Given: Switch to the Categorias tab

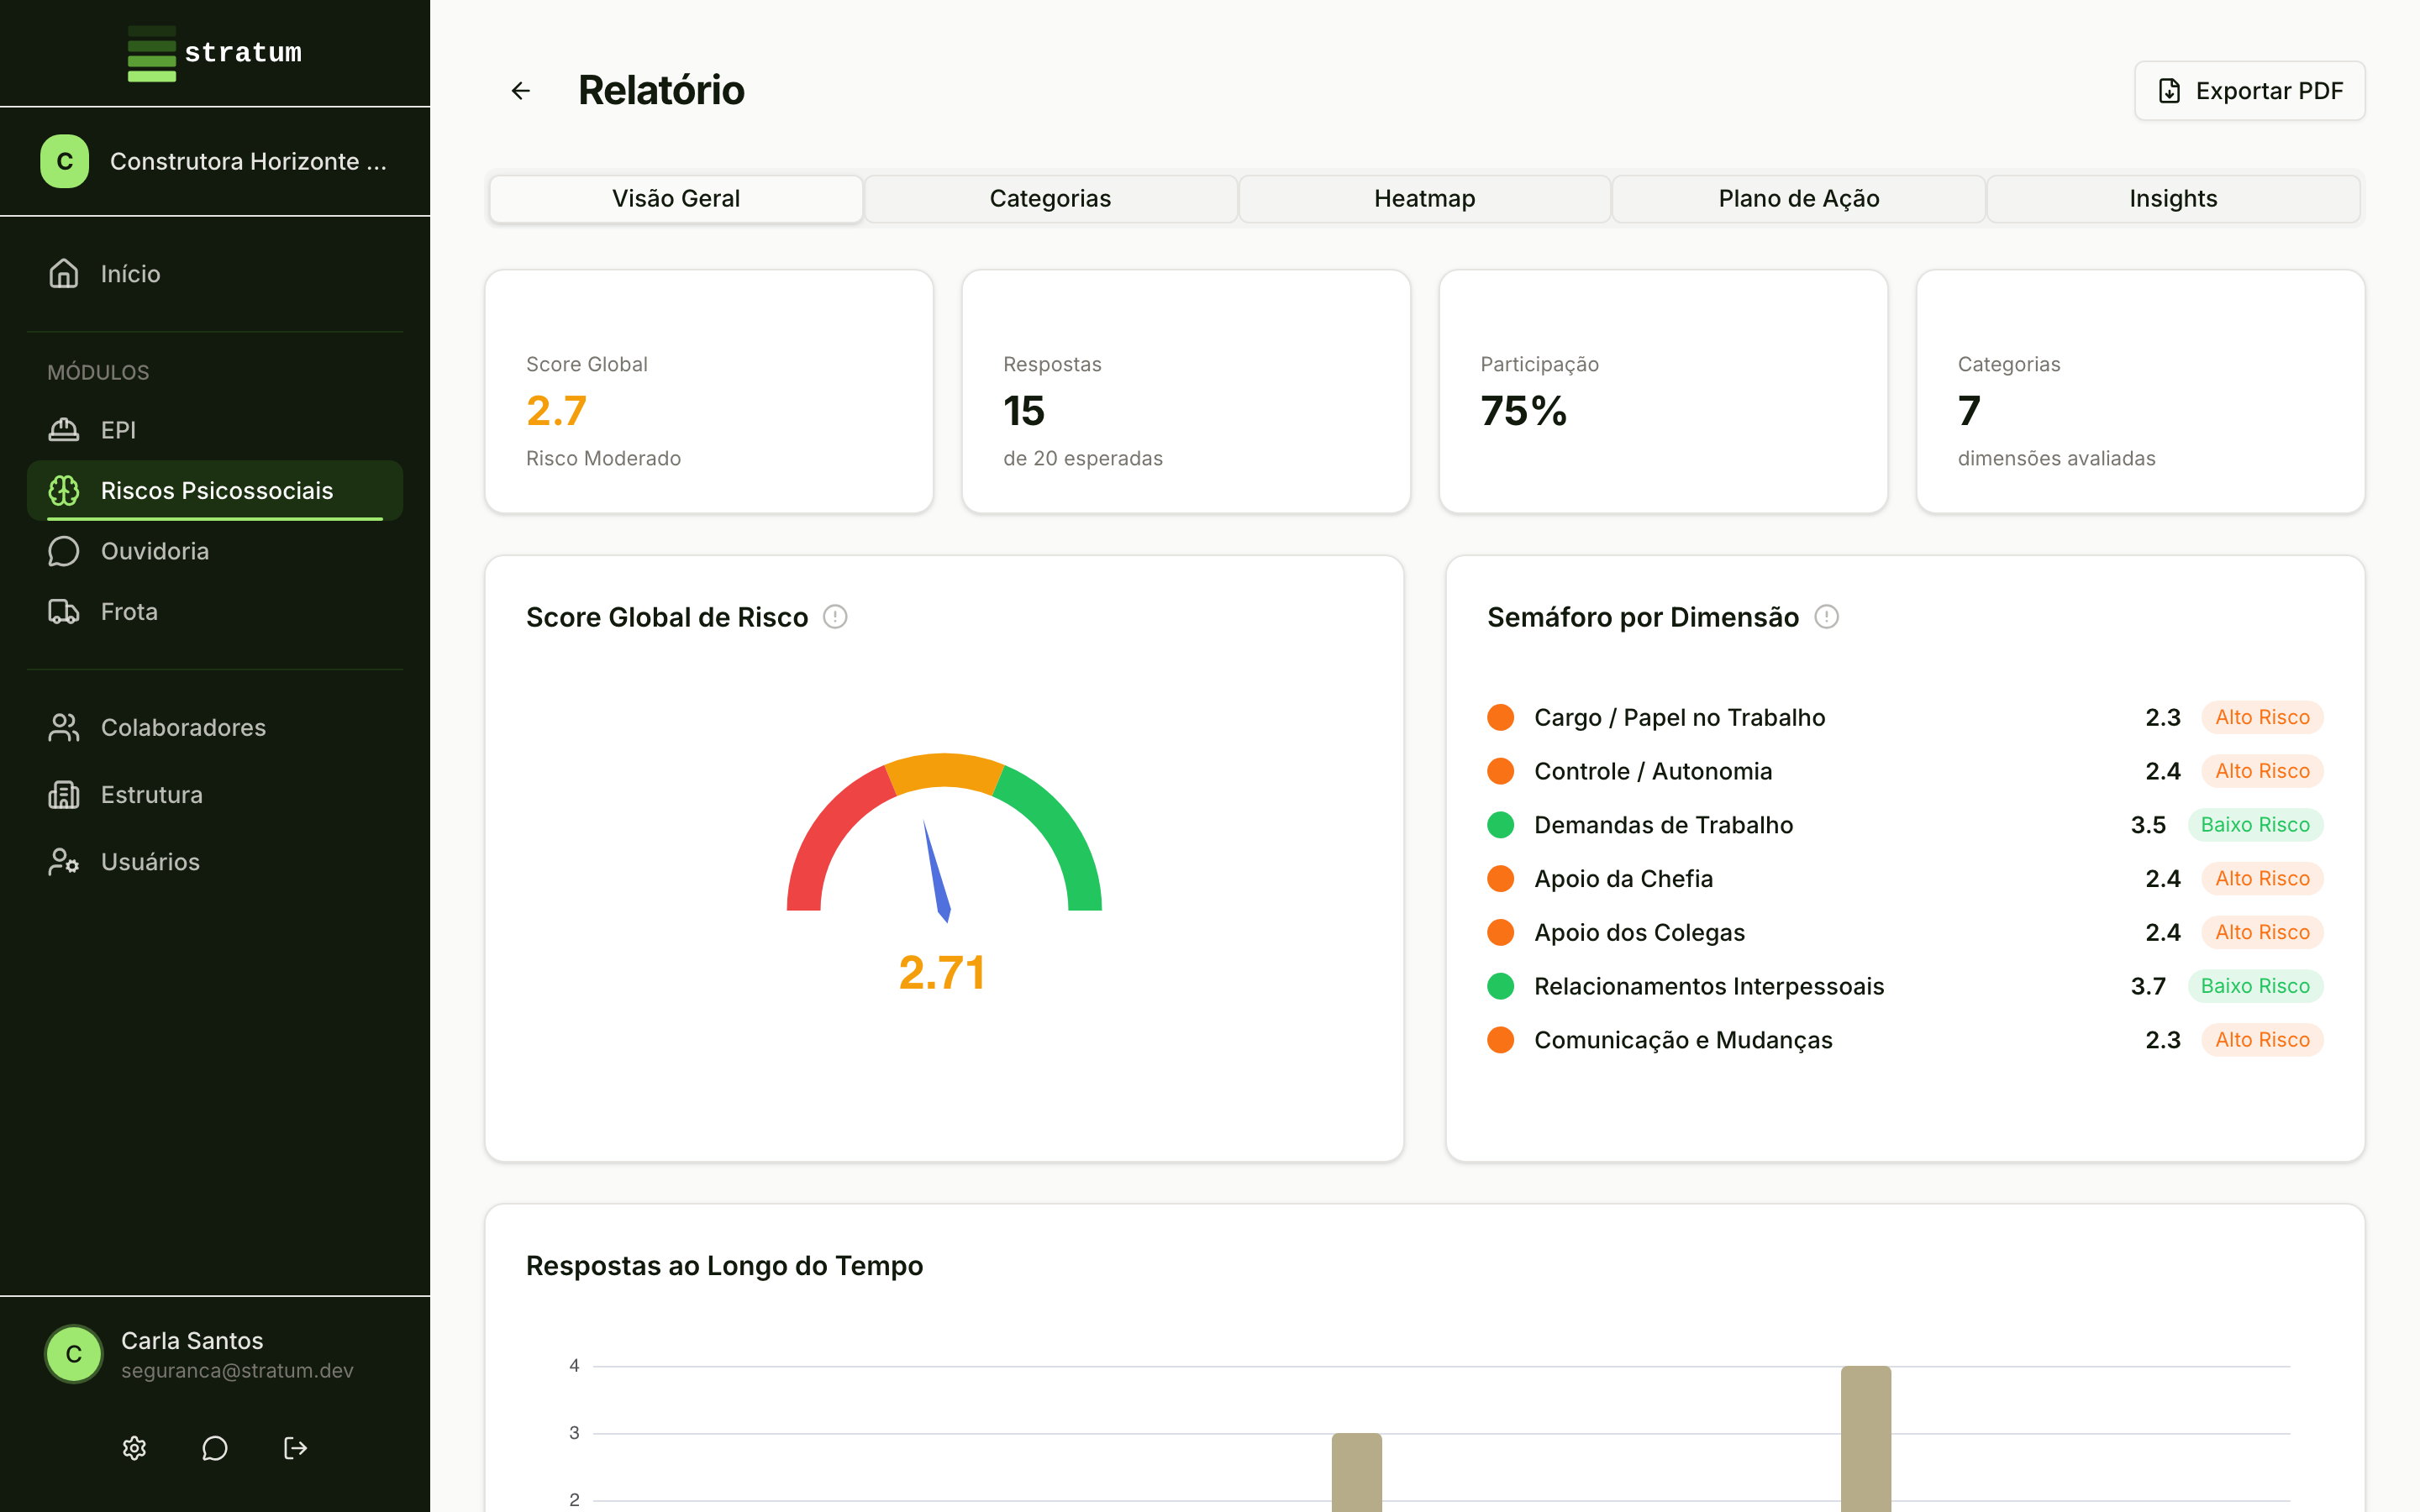Looking at the screenshot, I should tap(1050, 198).
